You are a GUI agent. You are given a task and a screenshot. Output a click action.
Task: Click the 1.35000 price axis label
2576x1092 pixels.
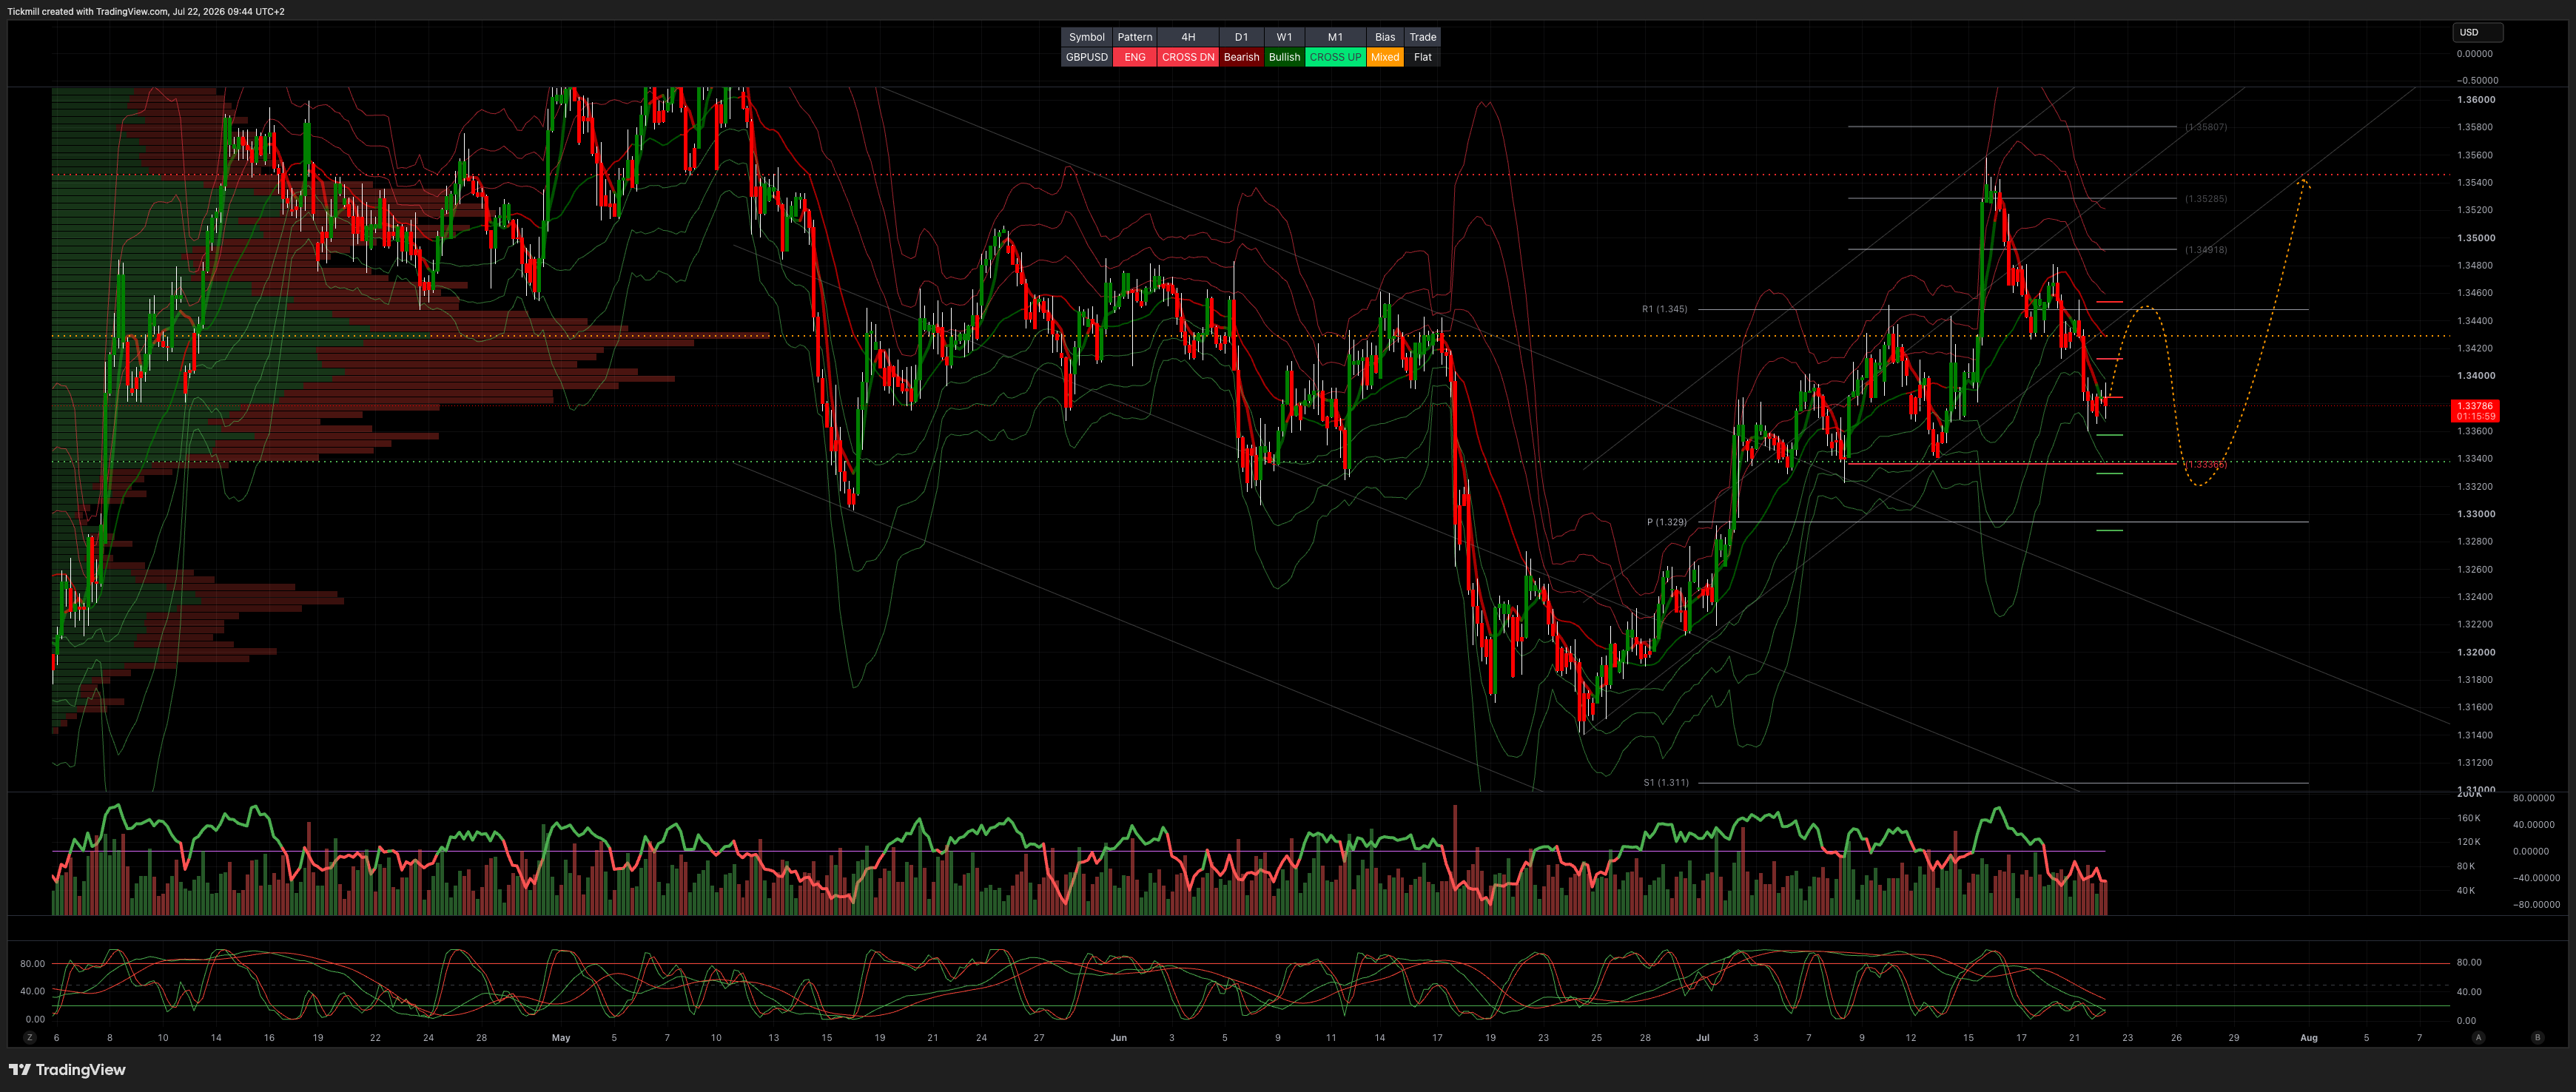point(2475,238)
